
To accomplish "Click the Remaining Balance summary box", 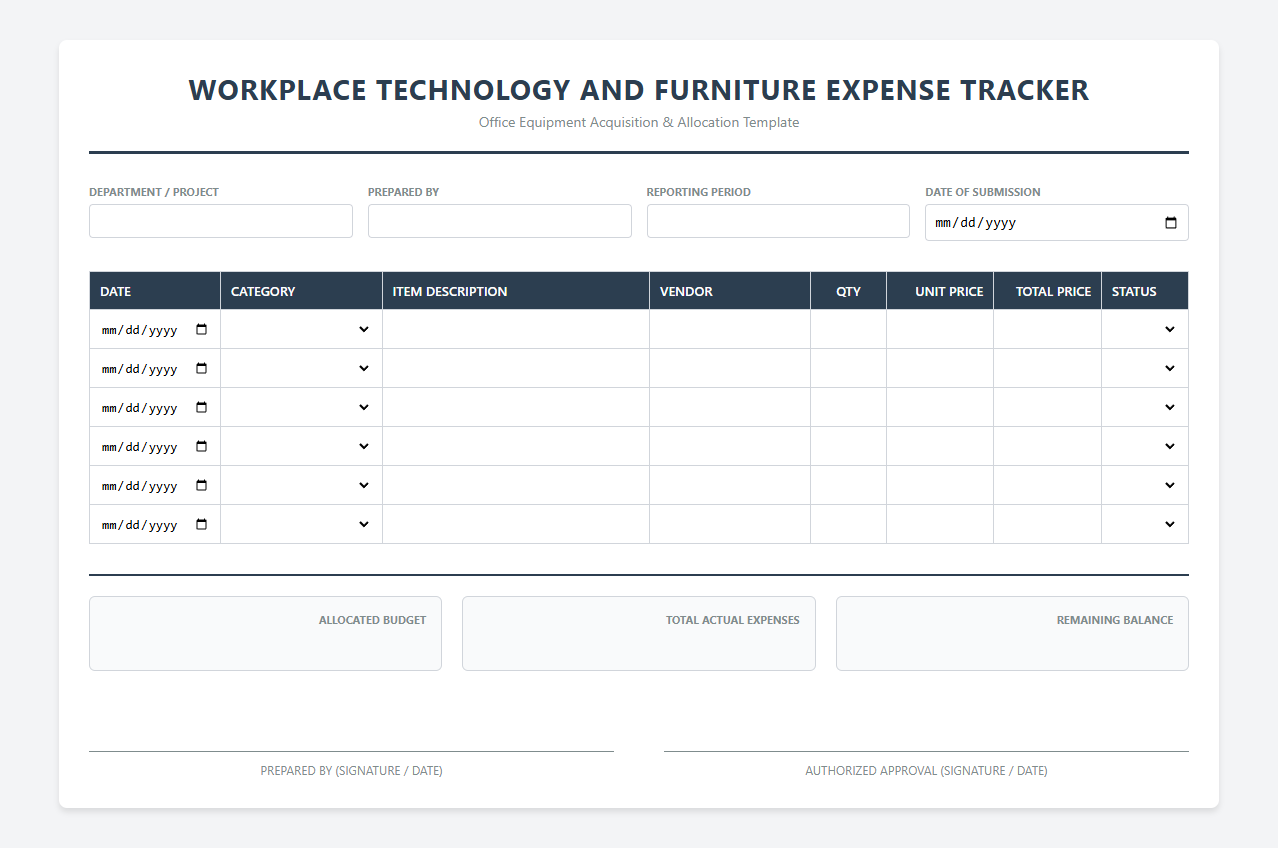I will pos(1012,633).
